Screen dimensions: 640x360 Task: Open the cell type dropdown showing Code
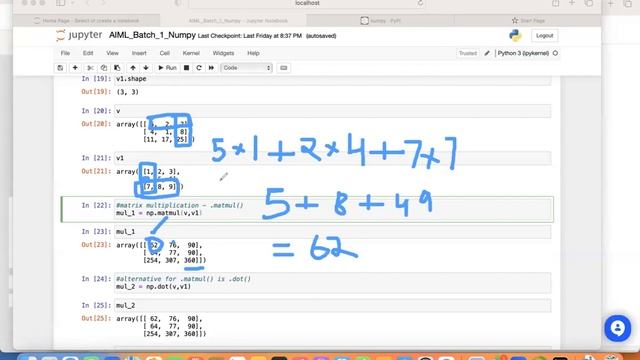(x=247, y=68)
